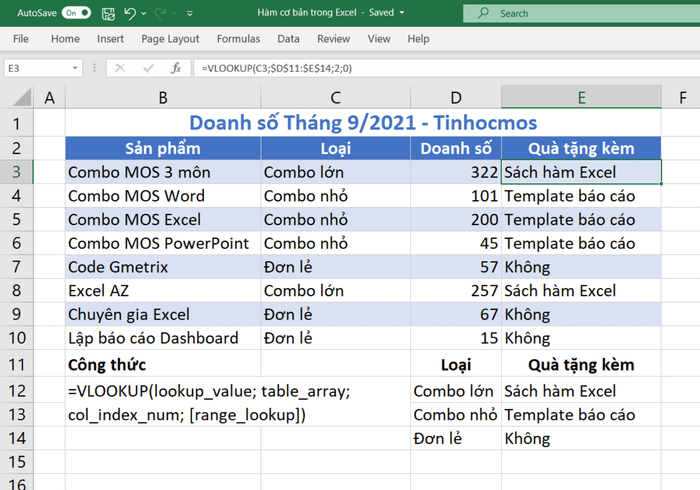The image size is (700, 490).
Task: Click the Redo arrow icon
Action: [160, 13]
